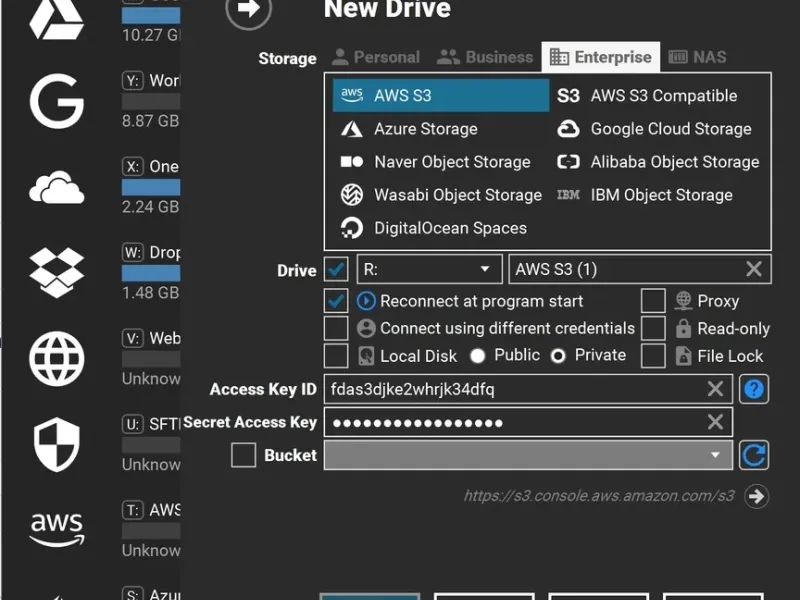The height and width of the screenshot is (600, 800).
Task: Select the Y: drive entry
Action: tap(151, 101)
